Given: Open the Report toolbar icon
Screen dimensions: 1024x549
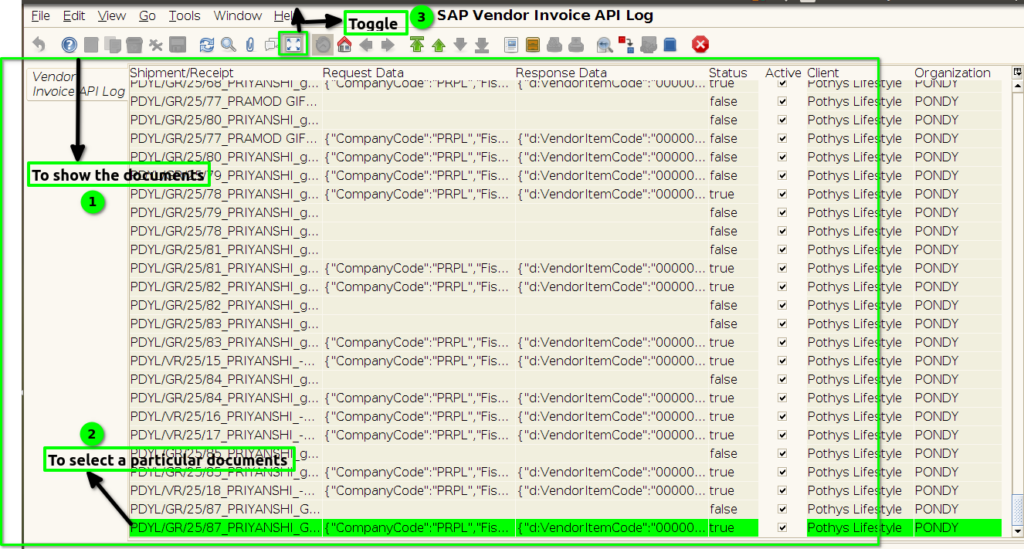Looking at the screenshot, I should pos(511,44).
